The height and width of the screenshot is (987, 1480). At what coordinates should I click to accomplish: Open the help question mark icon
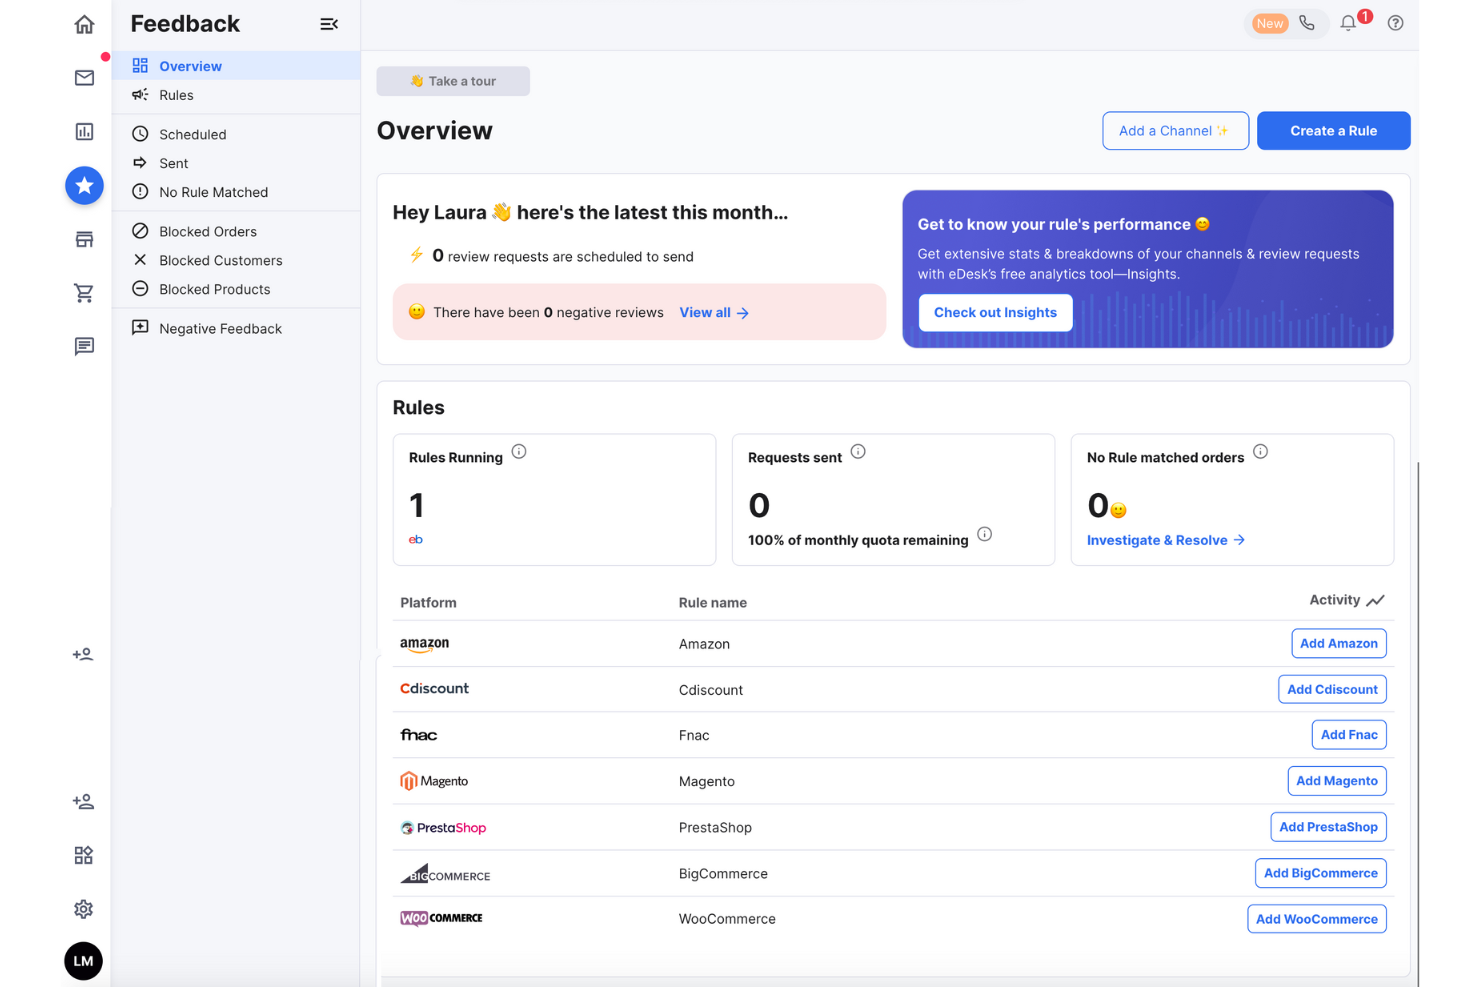[x=1395, y=22]
